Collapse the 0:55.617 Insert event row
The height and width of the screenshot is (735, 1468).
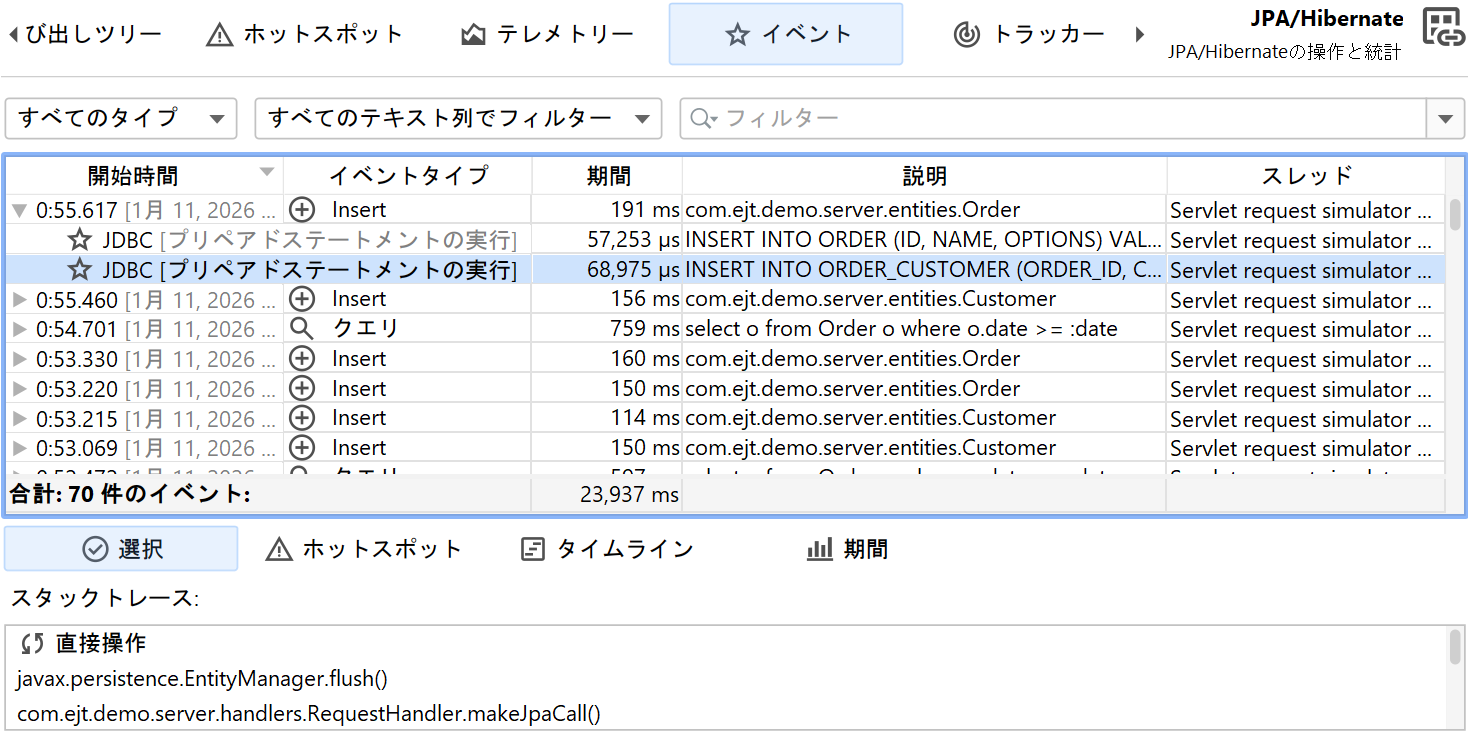pyautogui.click(x=19, y=211)
